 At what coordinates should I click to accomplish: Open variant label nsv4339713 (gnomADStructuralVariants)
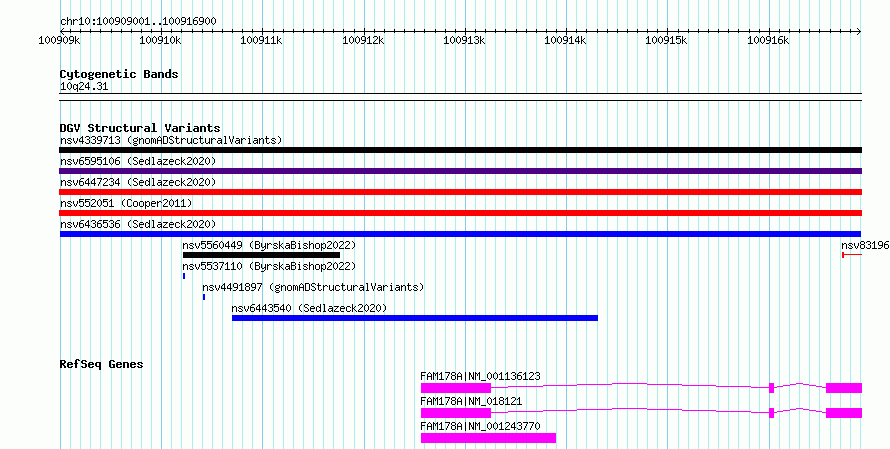click(x=171, y=140)
